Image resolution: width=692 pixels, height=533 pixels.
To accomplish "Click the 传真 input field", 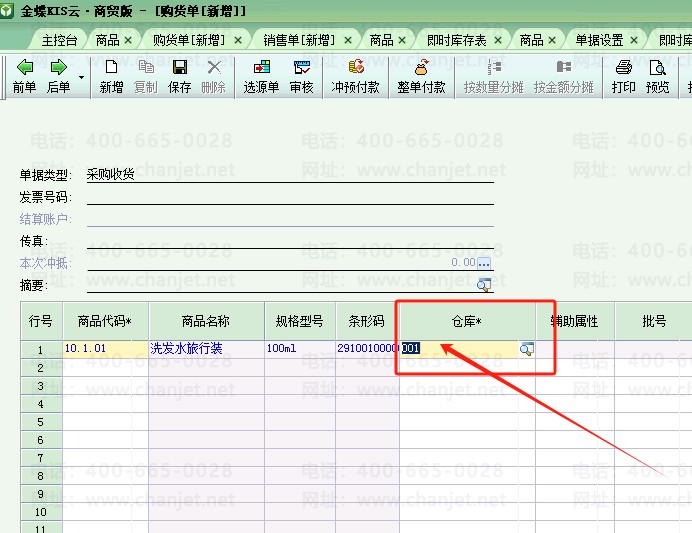I will click(290, 241).
